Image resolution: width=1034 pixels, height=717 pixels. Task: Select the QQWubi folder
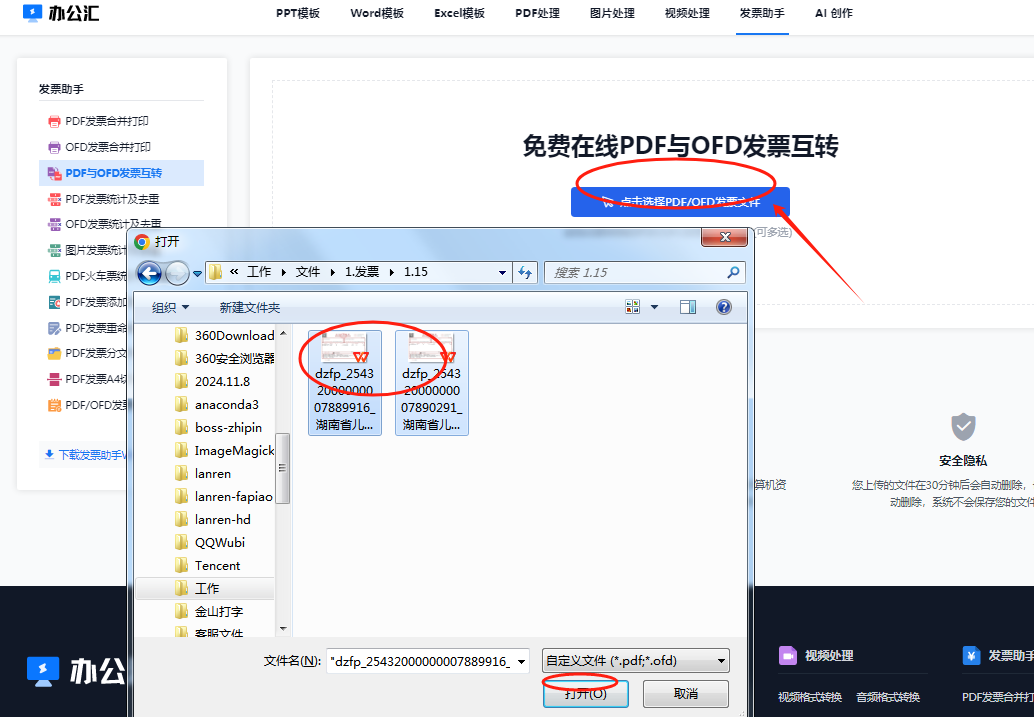[210, 543]
